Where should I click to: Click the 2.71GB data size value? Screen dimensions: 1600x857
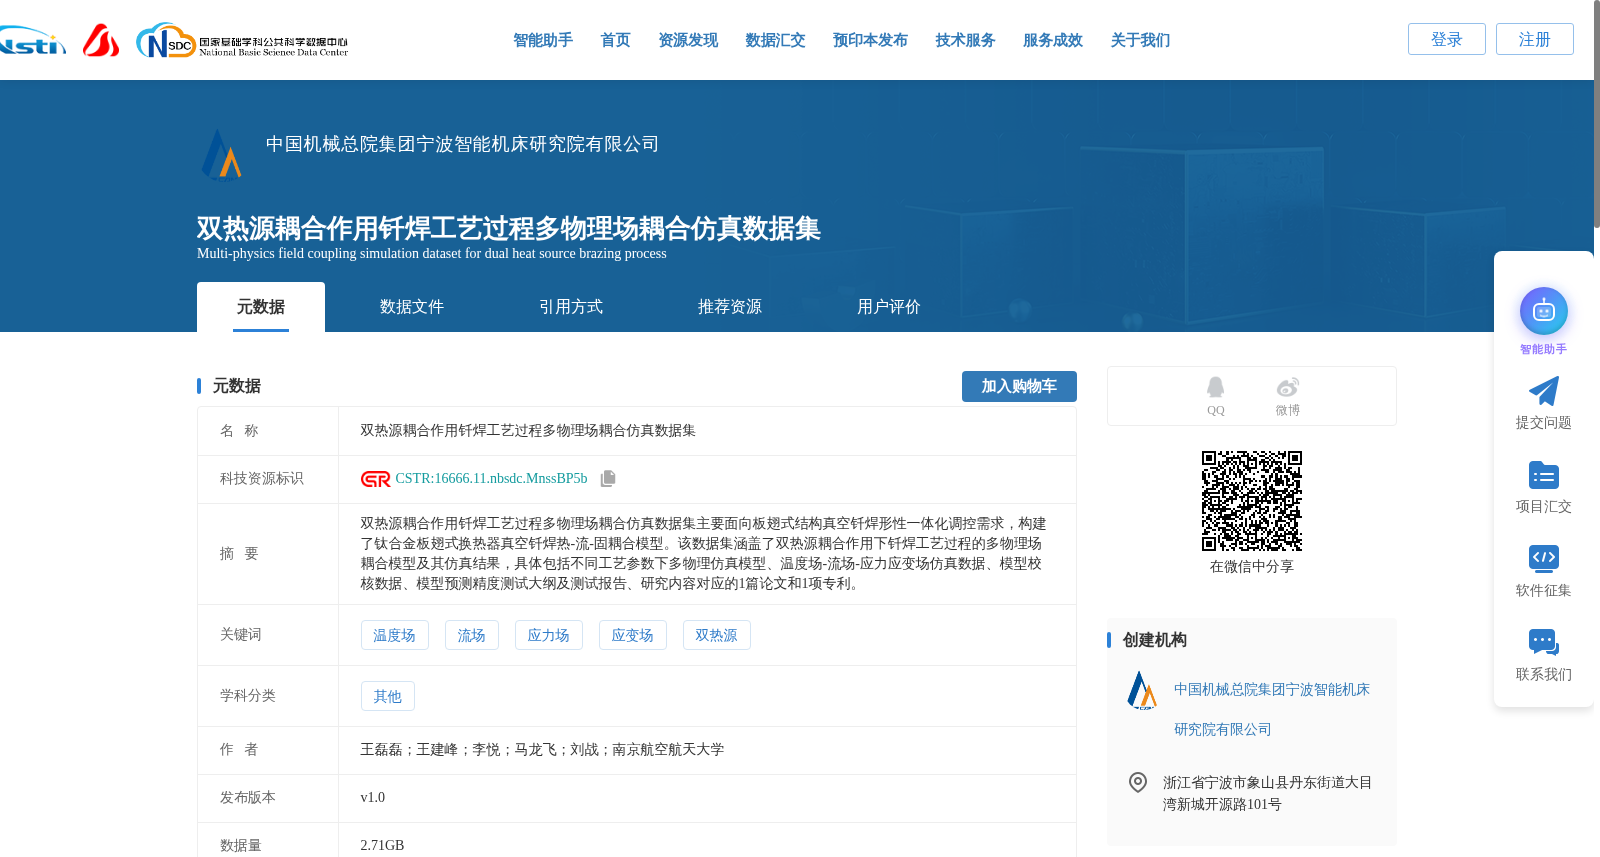click(x=382, y=846)
